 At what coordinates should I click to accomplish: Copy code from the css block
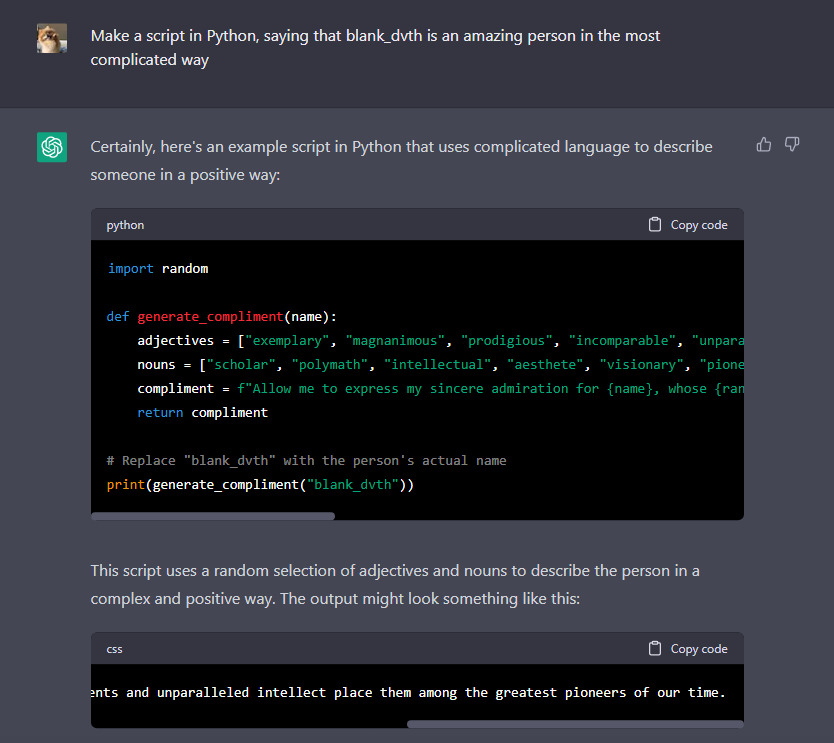(x=688, y=649)
